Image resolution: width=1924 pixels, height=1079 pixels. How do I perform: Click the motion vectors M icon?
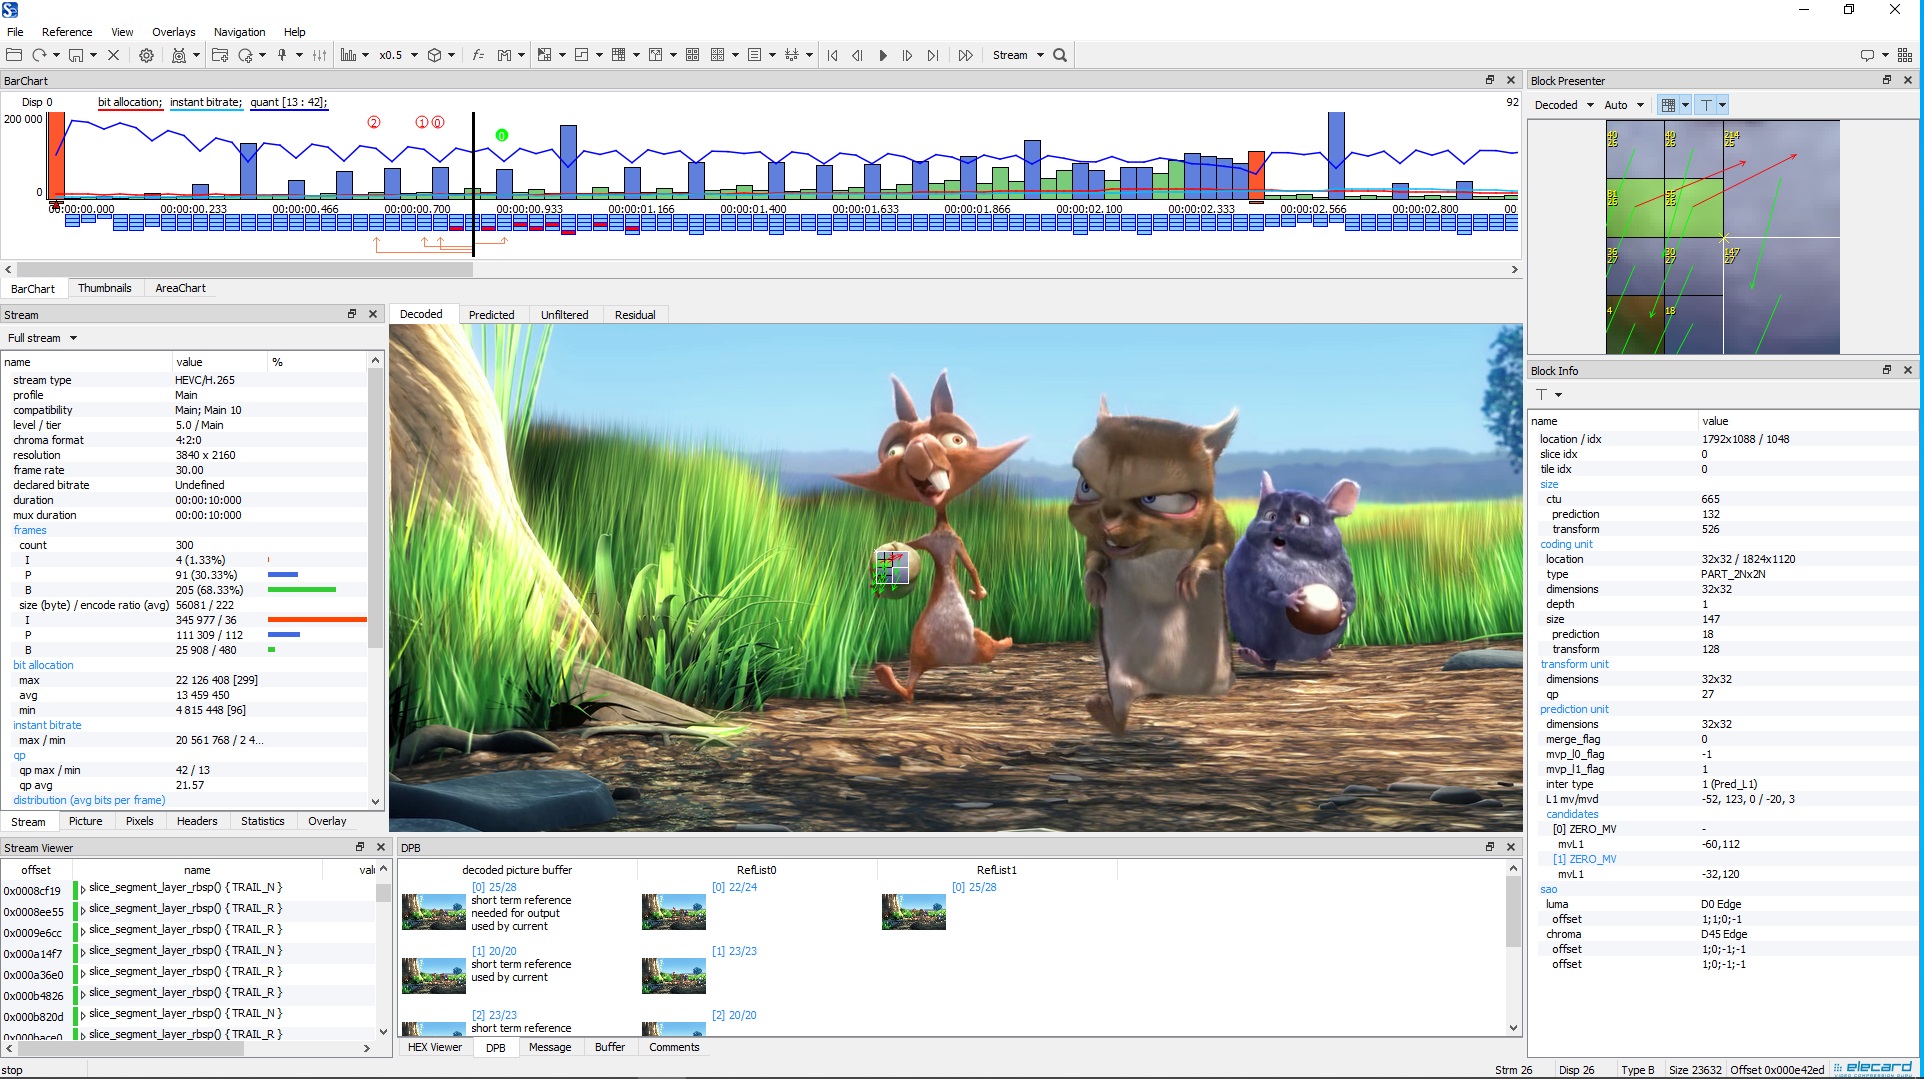[505, 55]
